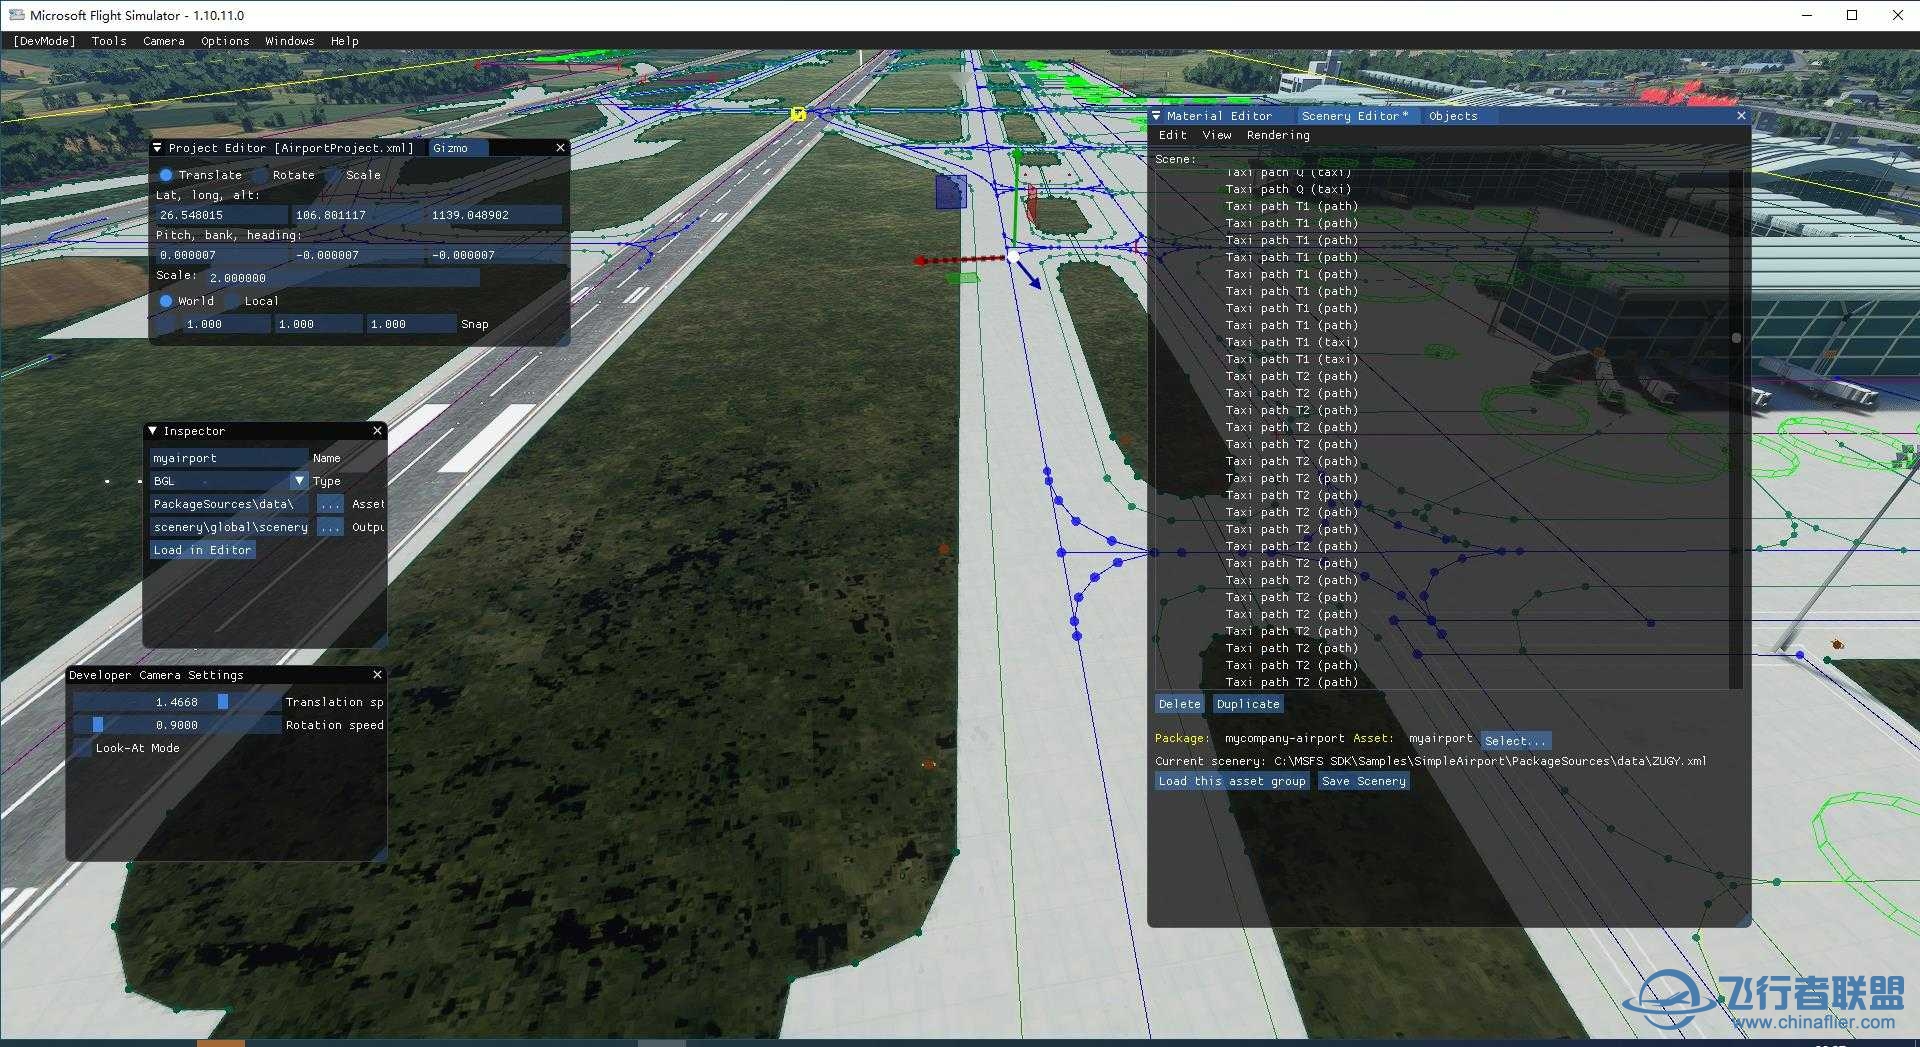
Task: Click the Select... asset button
Action: click(1515, 741)
